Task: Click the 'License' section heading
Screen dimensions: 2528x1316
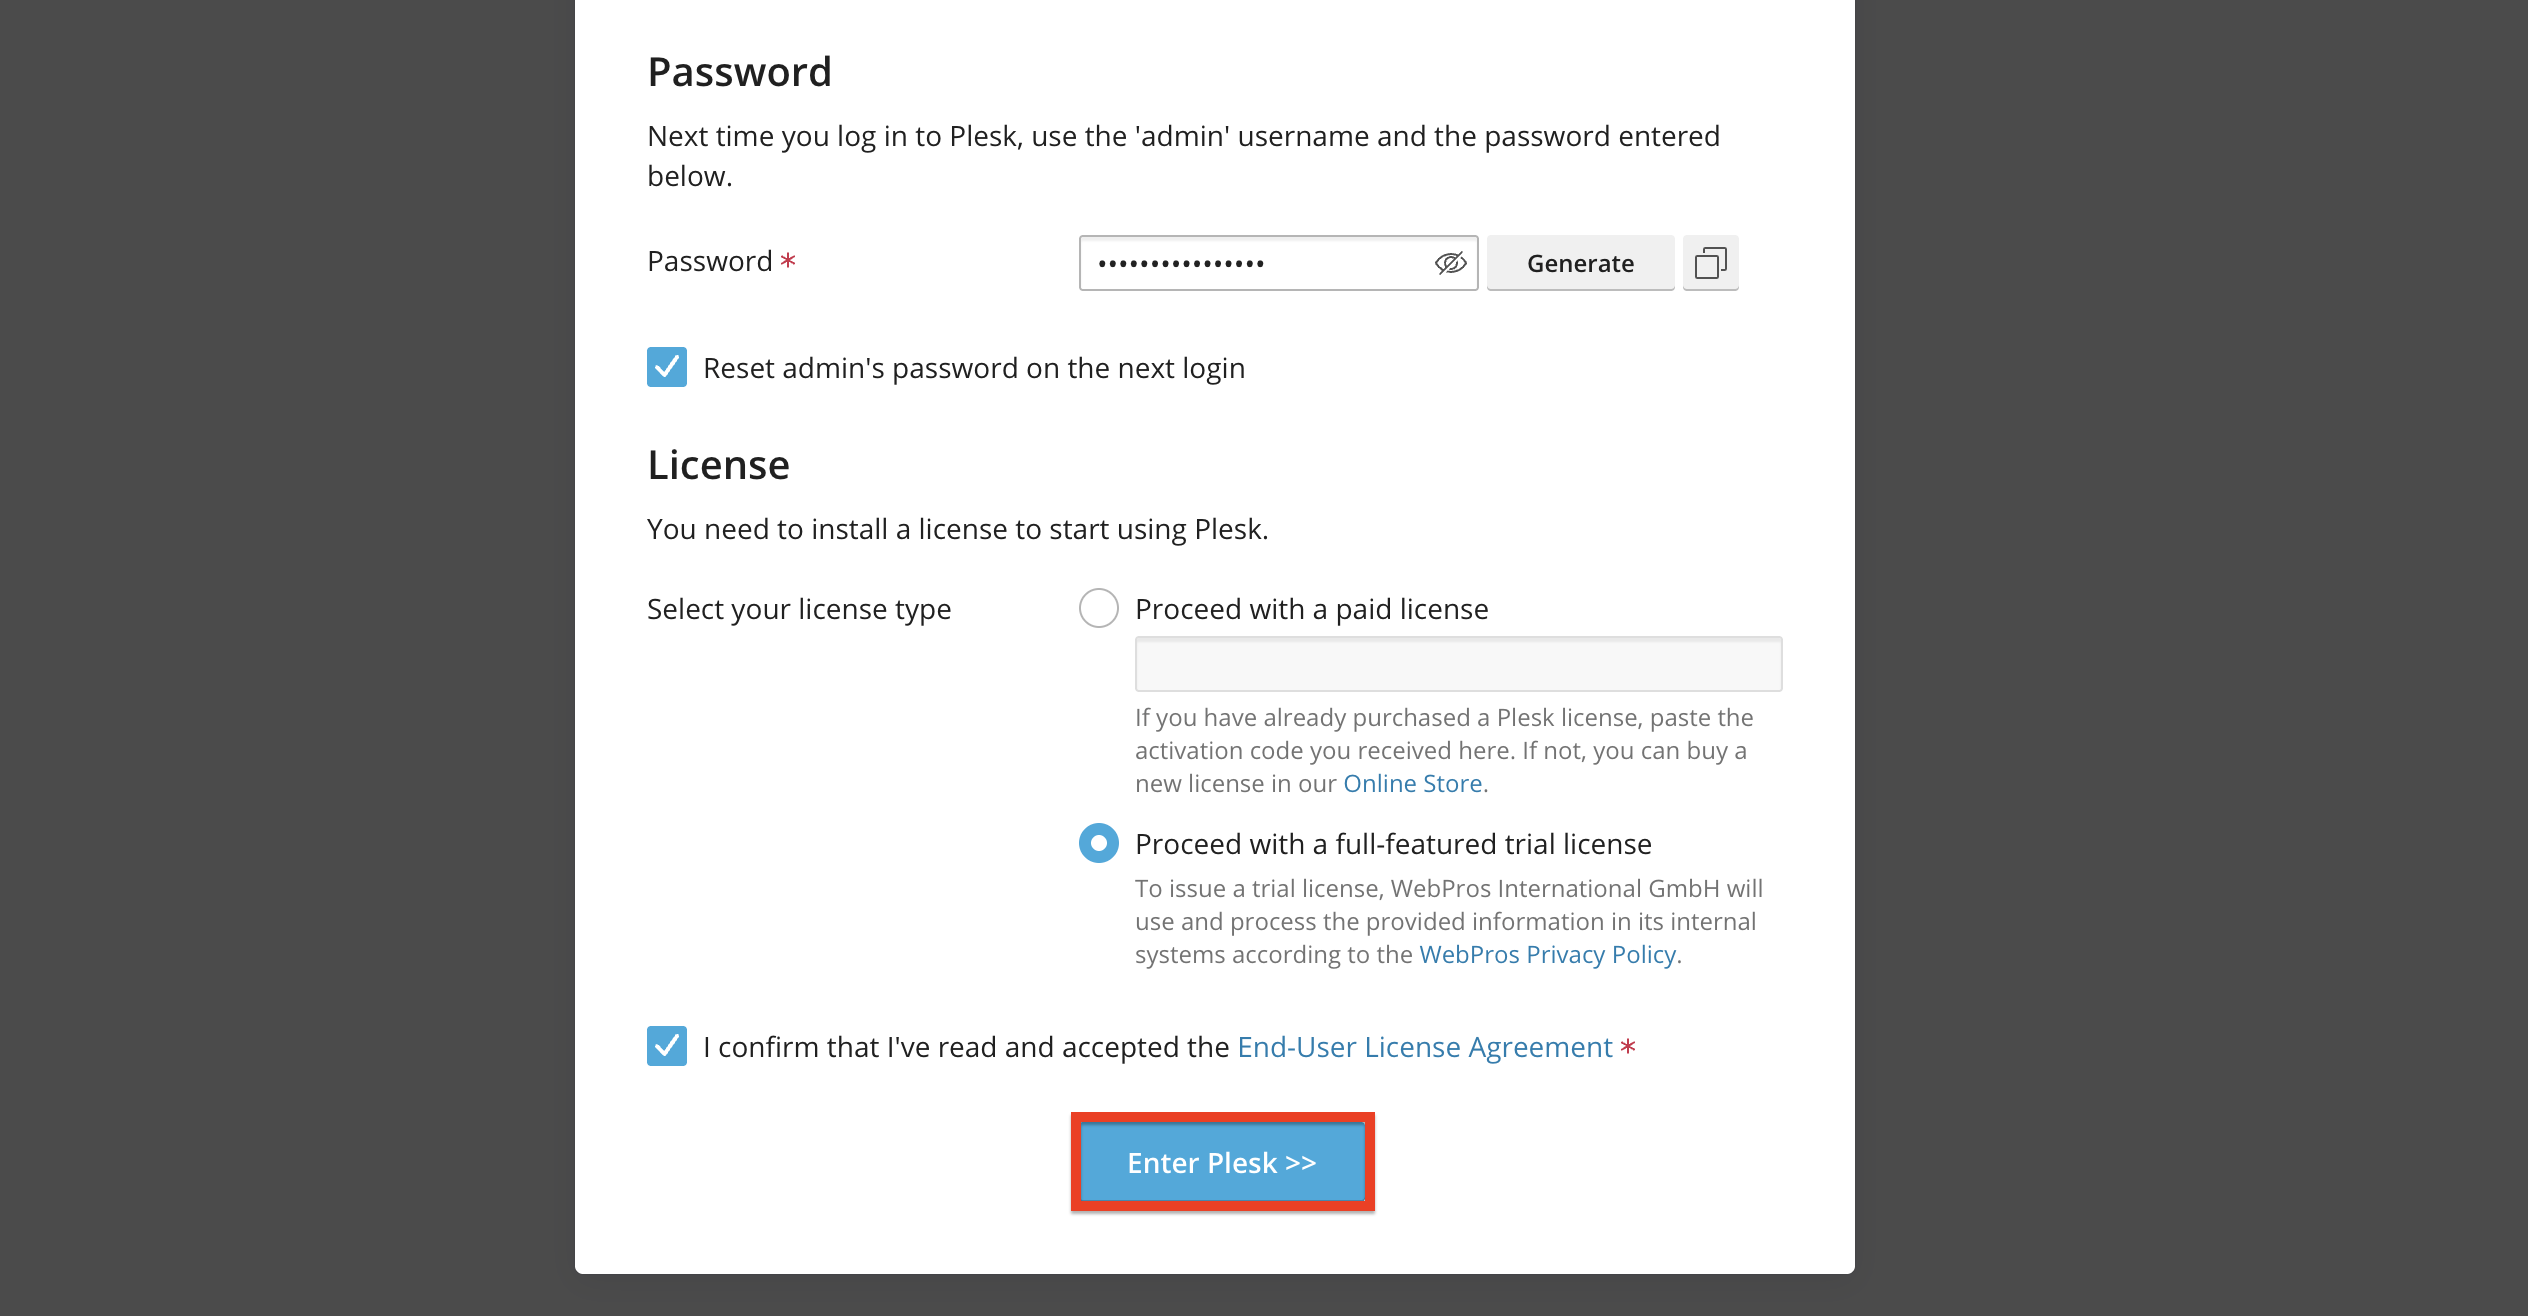Action: (x=718, y=465)
